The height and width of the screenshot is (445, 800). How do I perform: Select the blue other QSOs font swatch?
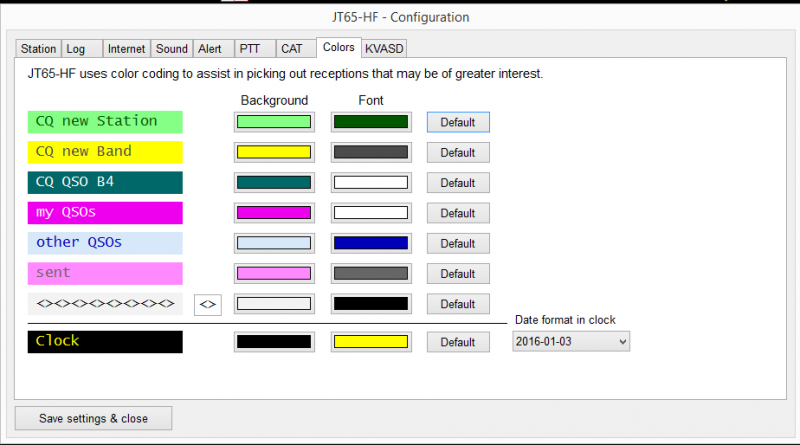click(371, 243)
